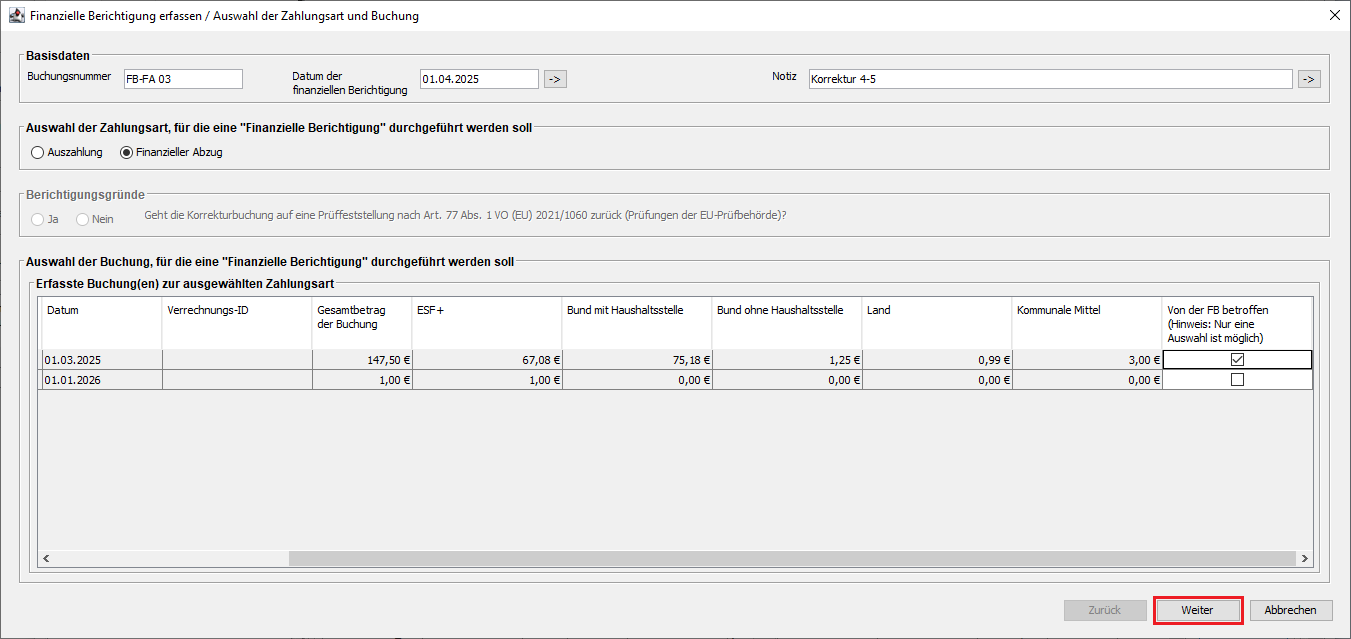Click the Notiz text field
1351x639 pixels.
[1050, 79]
